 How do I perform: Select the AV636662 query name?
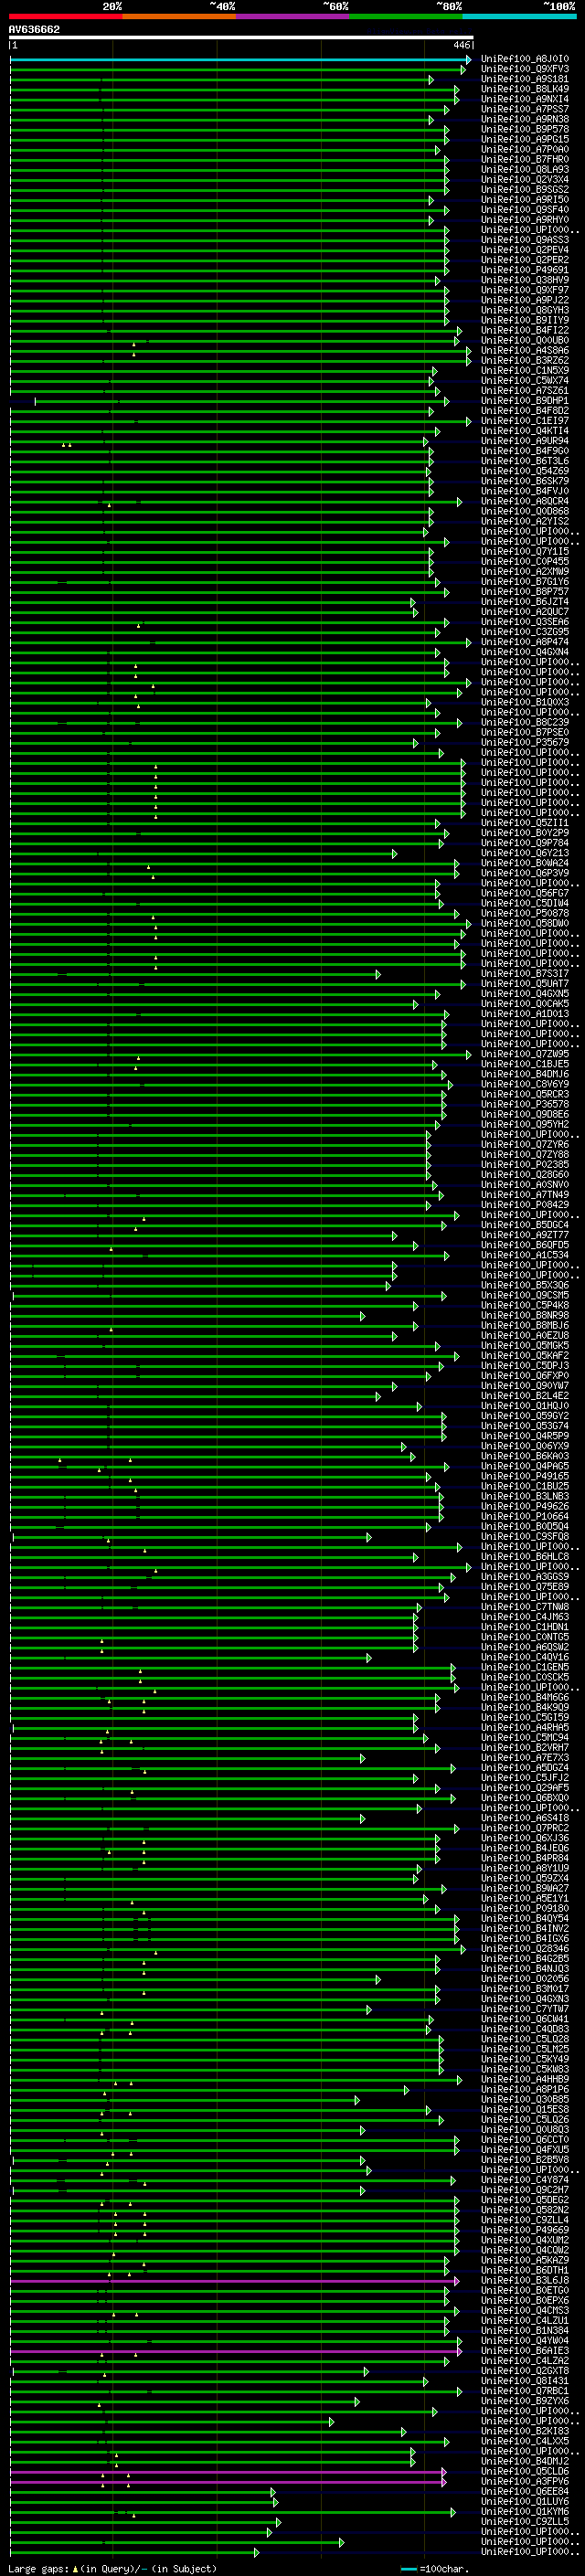(x=34, y=30)
